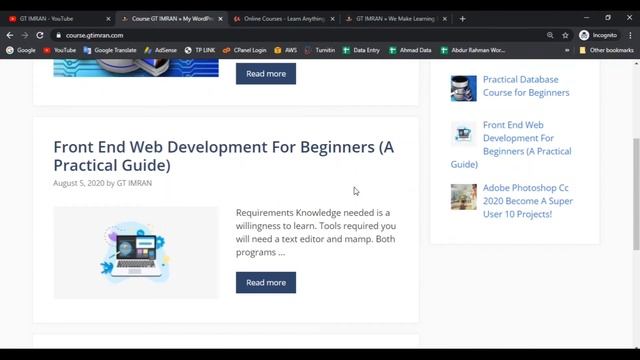
Task: Click the Practical Database sidebar thumbnail
Action: (463, 88)
